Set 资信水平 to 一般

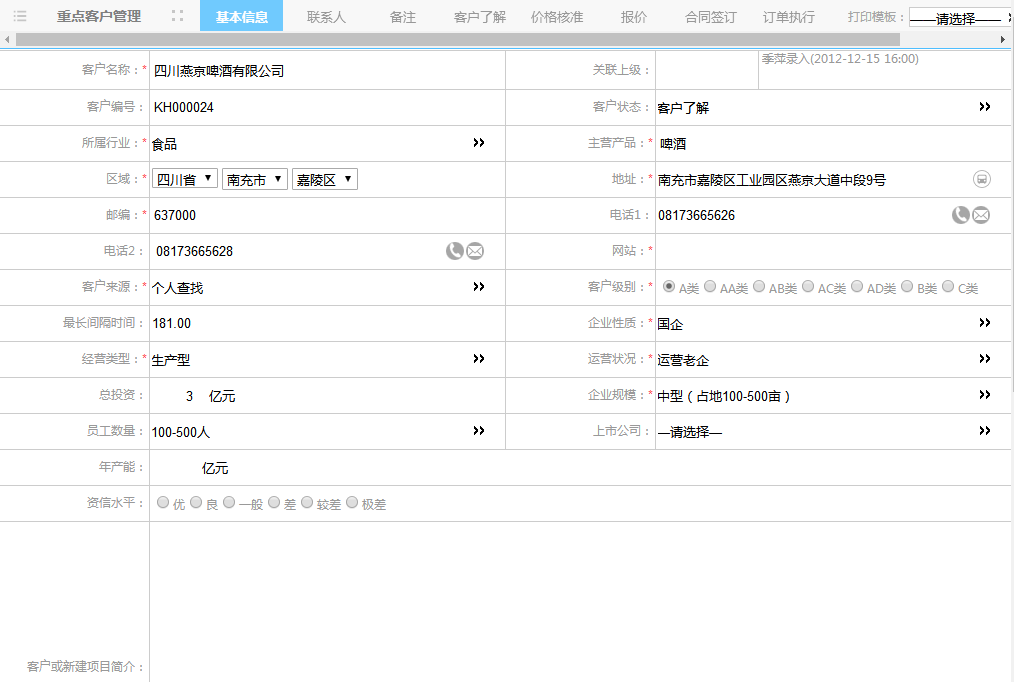[229, 502]
